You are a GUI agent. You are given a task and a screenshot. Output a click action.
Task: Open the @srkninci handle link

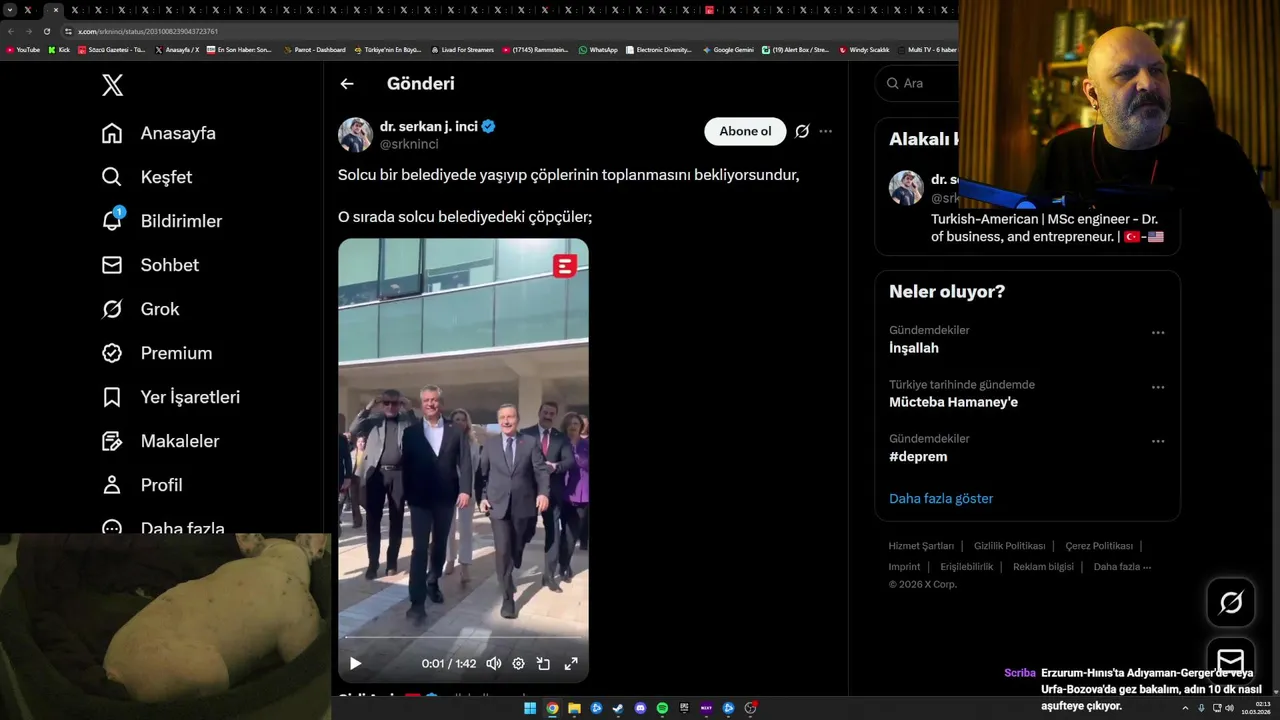pos(409,144)
